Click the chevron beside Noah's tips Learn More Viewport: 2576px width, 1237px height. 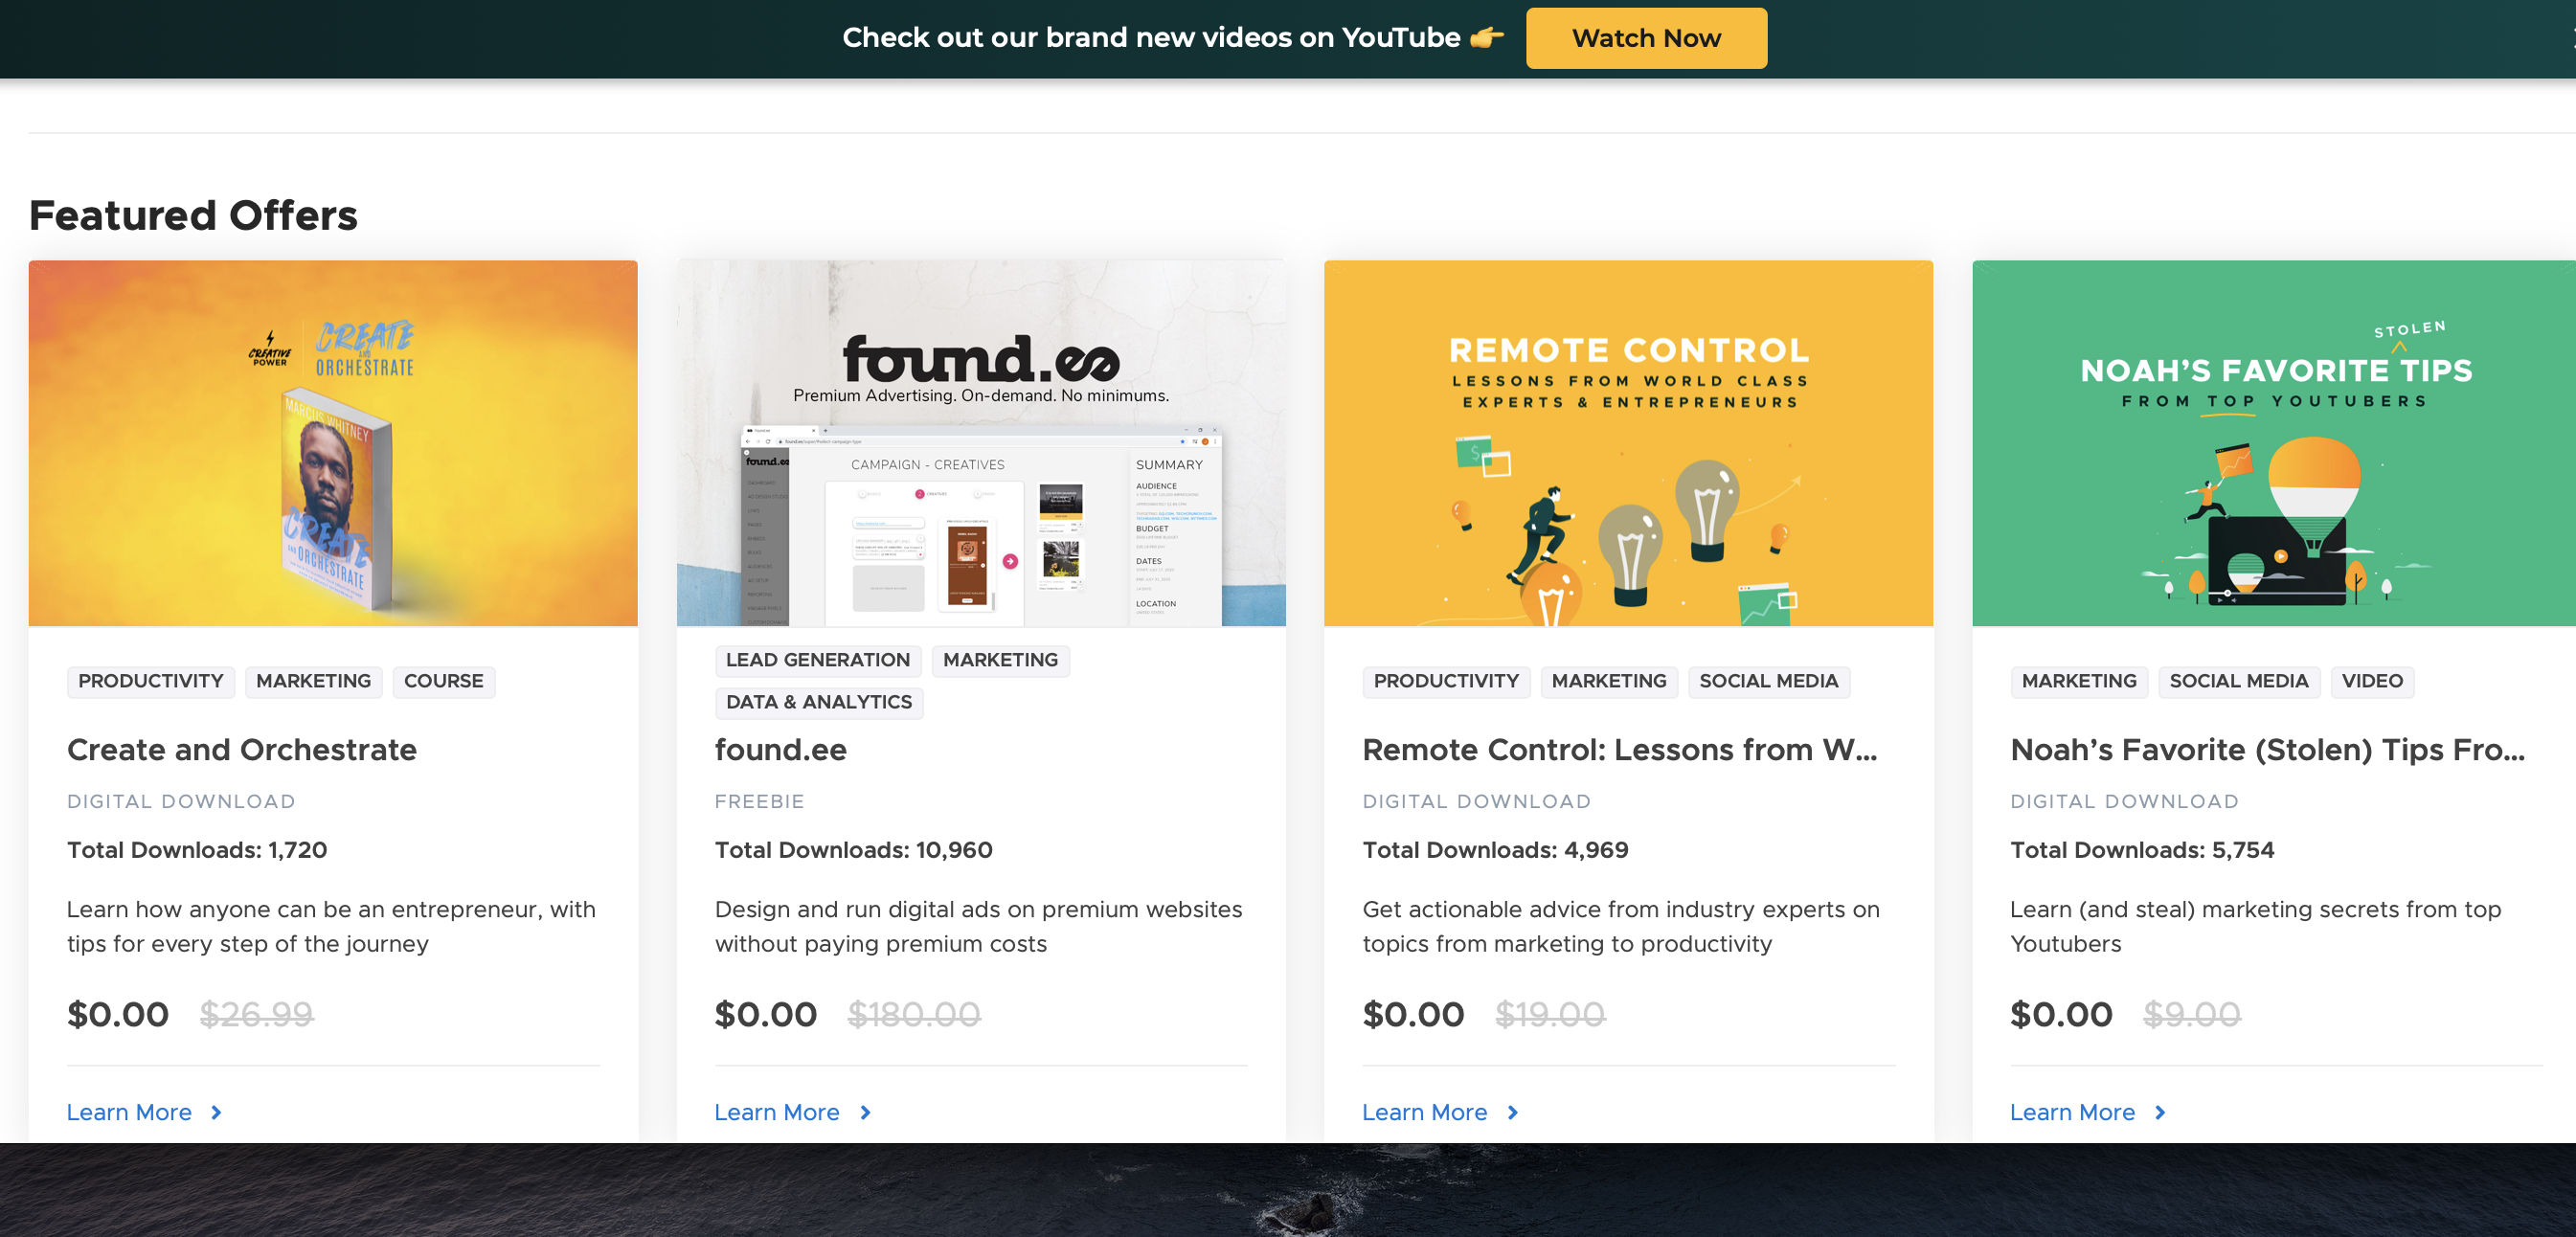pyautogui.click(x=2161, y=1112)
